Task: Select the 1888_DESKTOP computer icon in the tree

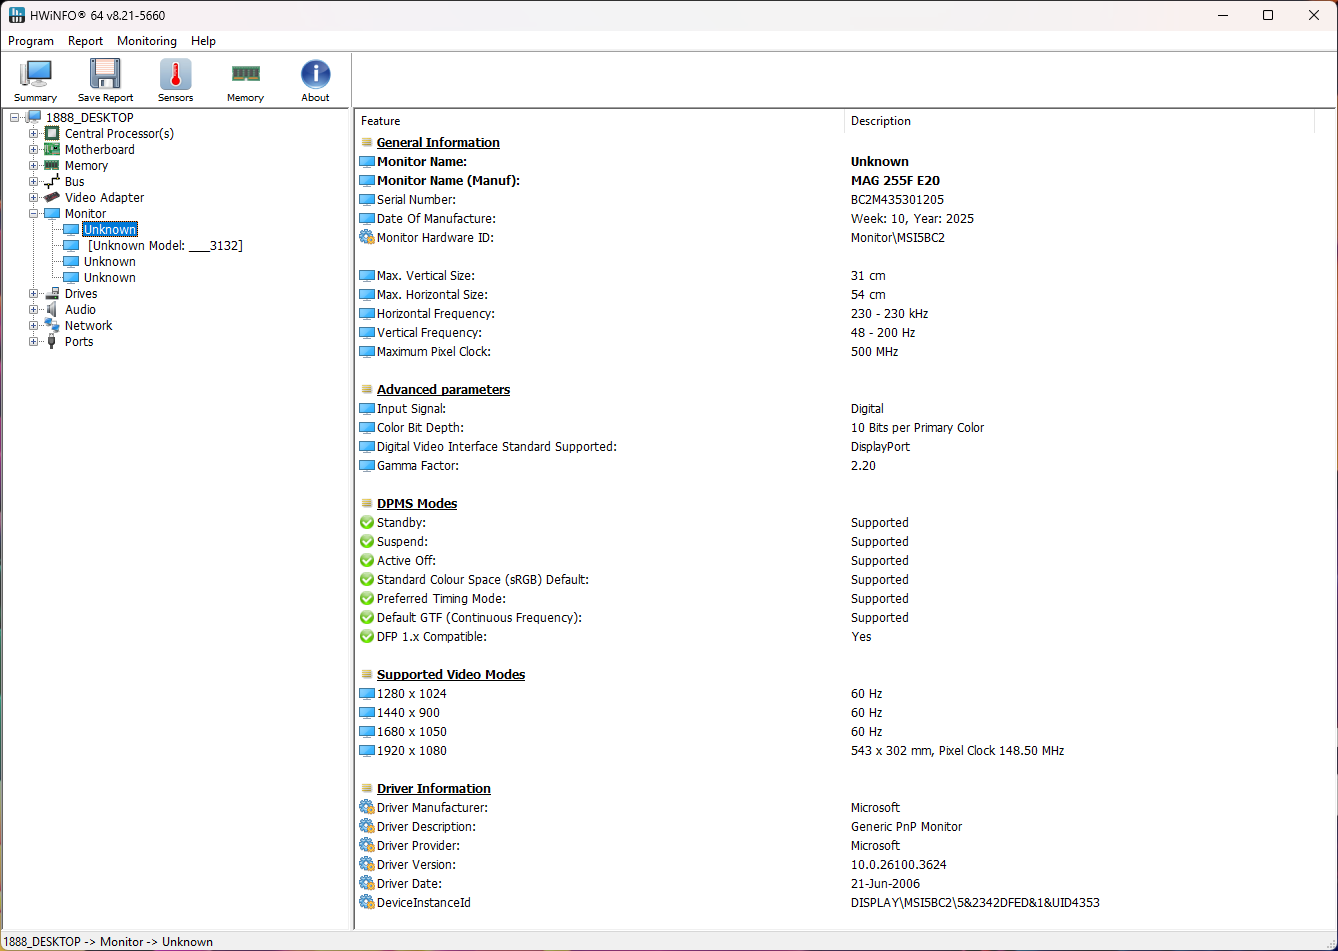Action: 34,118
